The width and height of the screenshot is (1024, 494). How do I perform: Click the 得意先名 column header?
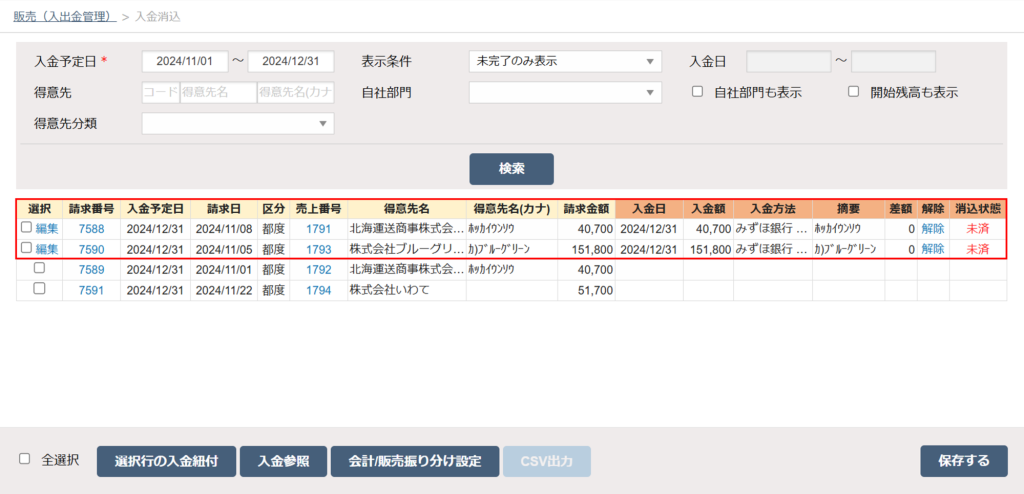pos(407,208)
